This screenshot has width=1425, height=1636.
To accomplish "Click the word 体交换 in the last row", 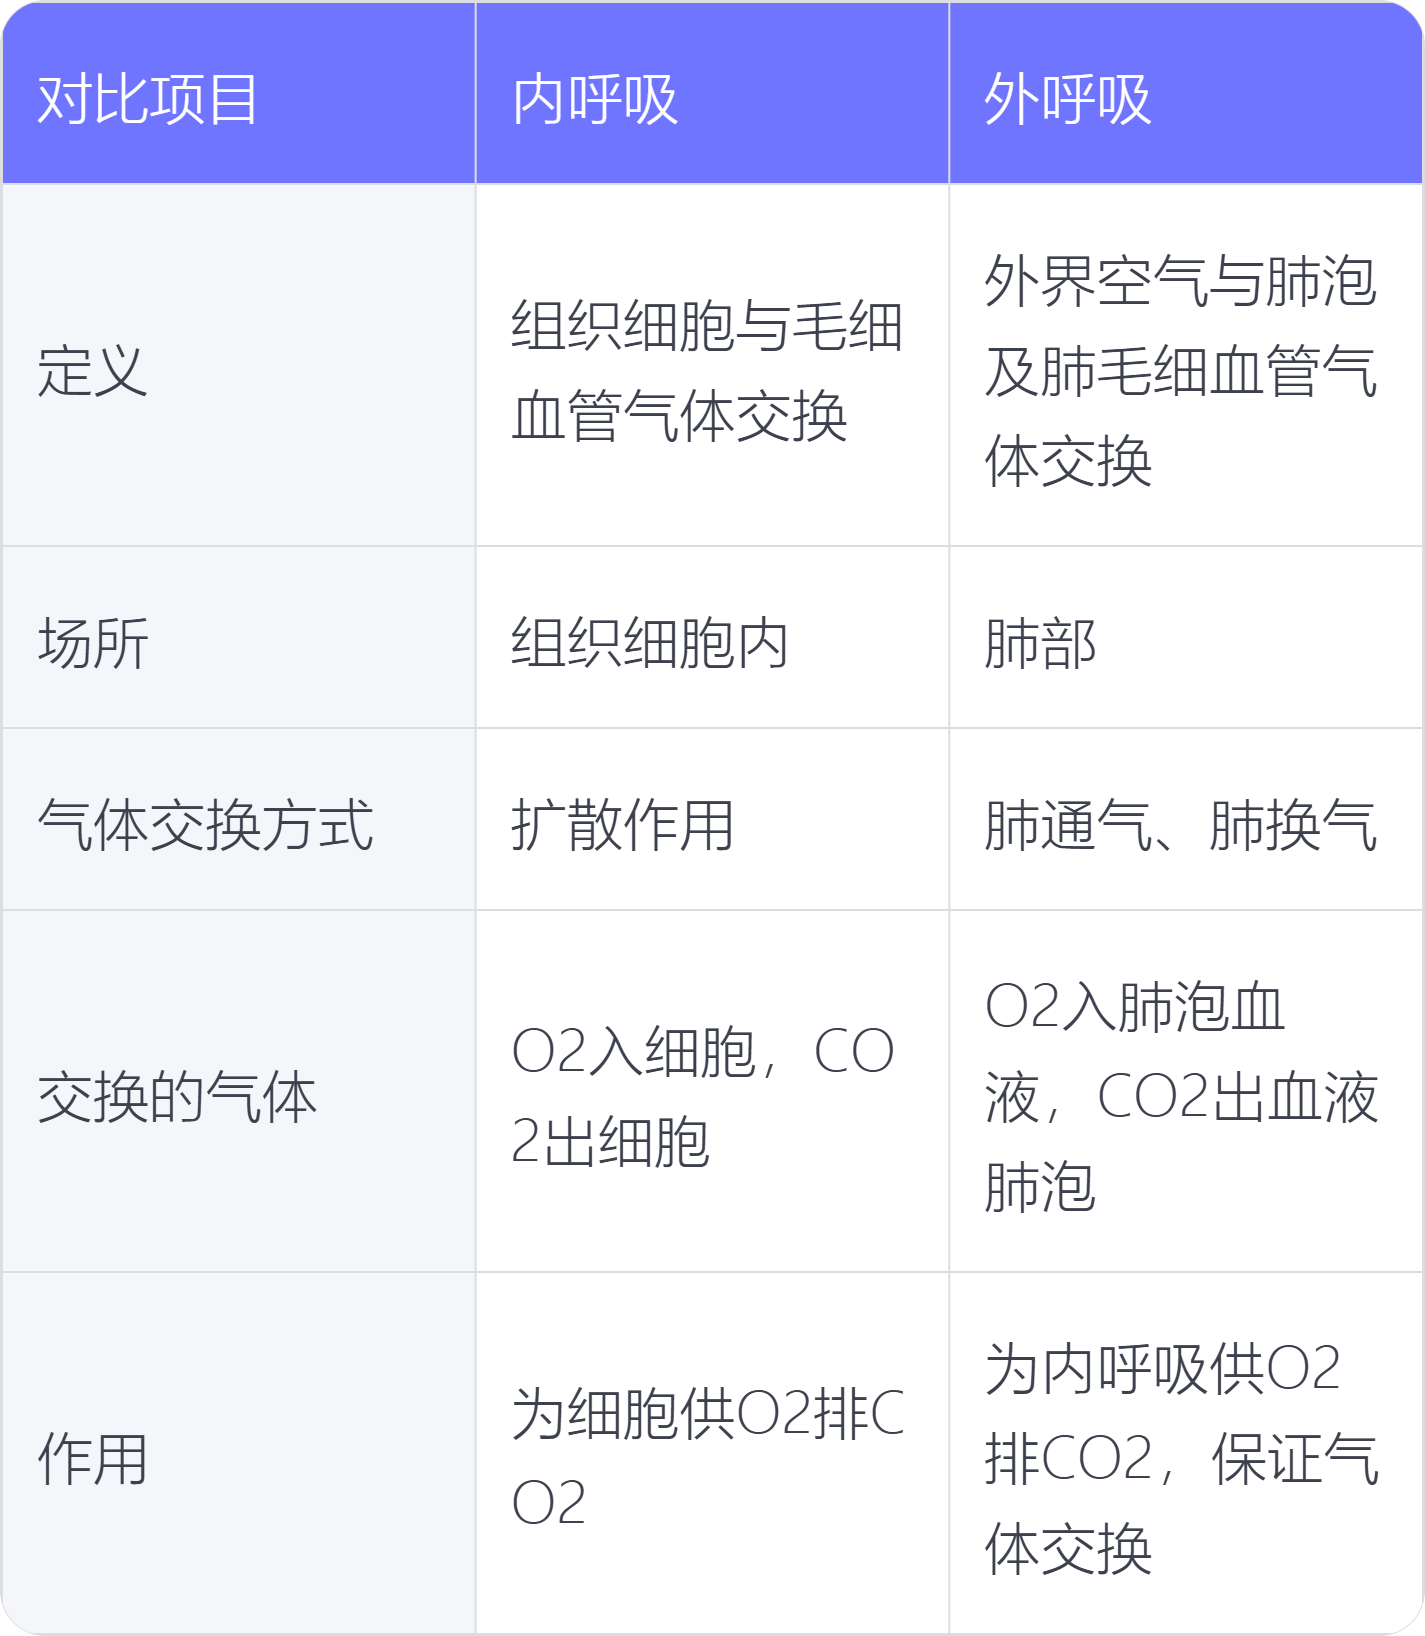I will pos(1068,1549).
